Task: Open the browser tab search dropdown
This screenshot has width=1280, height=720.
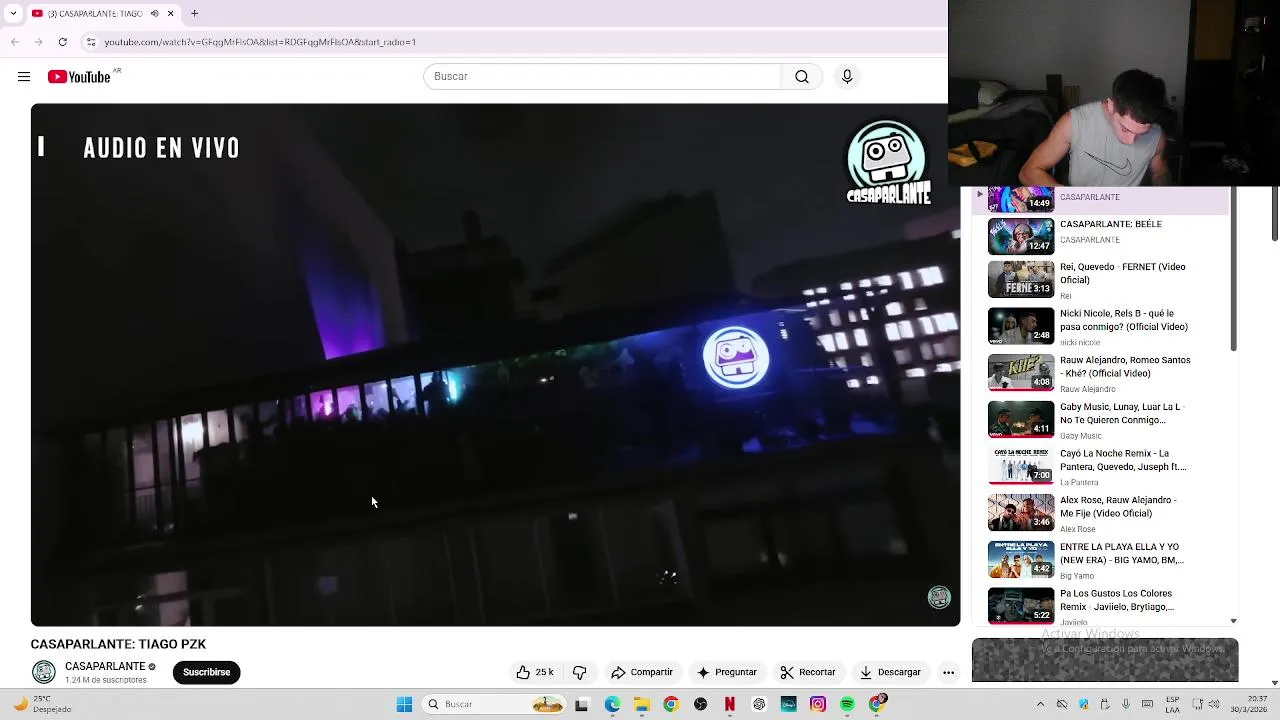Action: (13, 13)
